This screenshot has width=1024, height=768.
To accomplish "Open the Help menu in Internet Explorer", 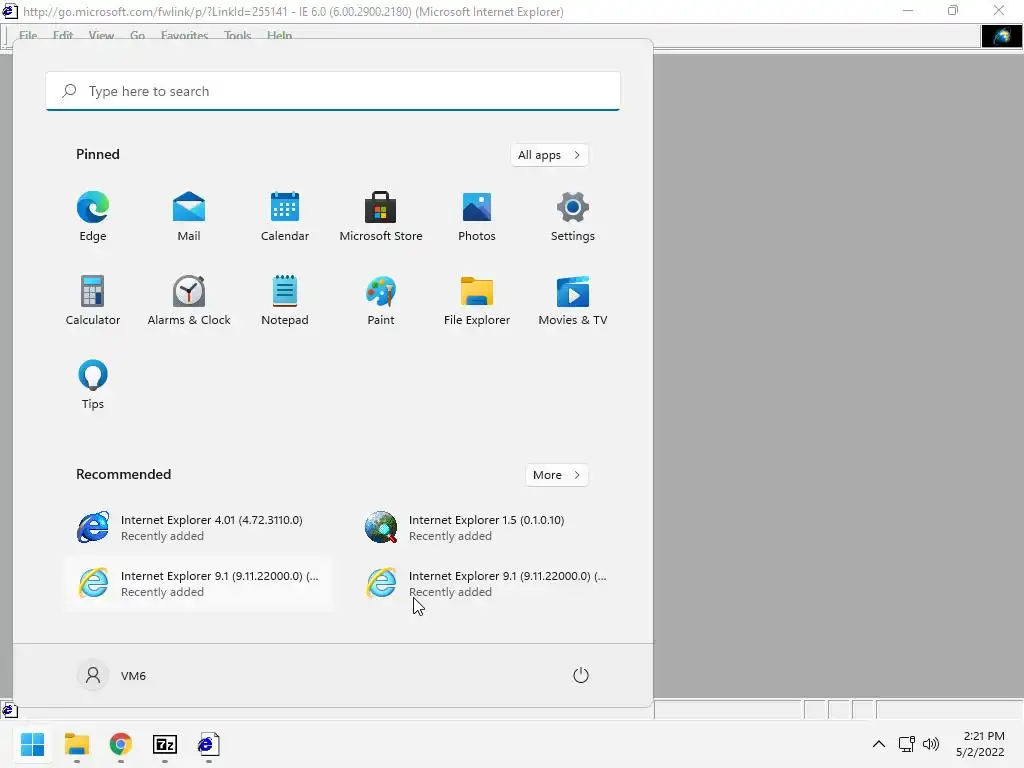I will coord(279,35).
